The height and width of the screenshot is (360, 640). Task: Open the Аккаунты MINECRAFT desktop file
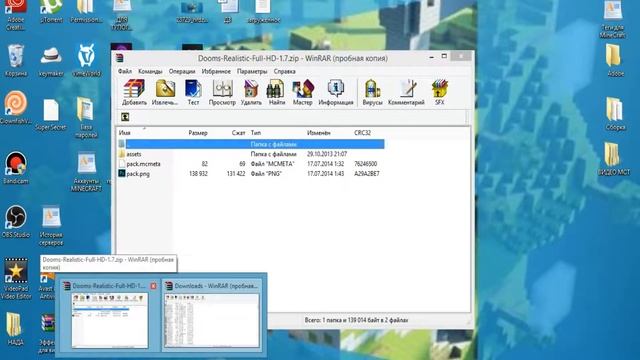click(x=86, y=172)
